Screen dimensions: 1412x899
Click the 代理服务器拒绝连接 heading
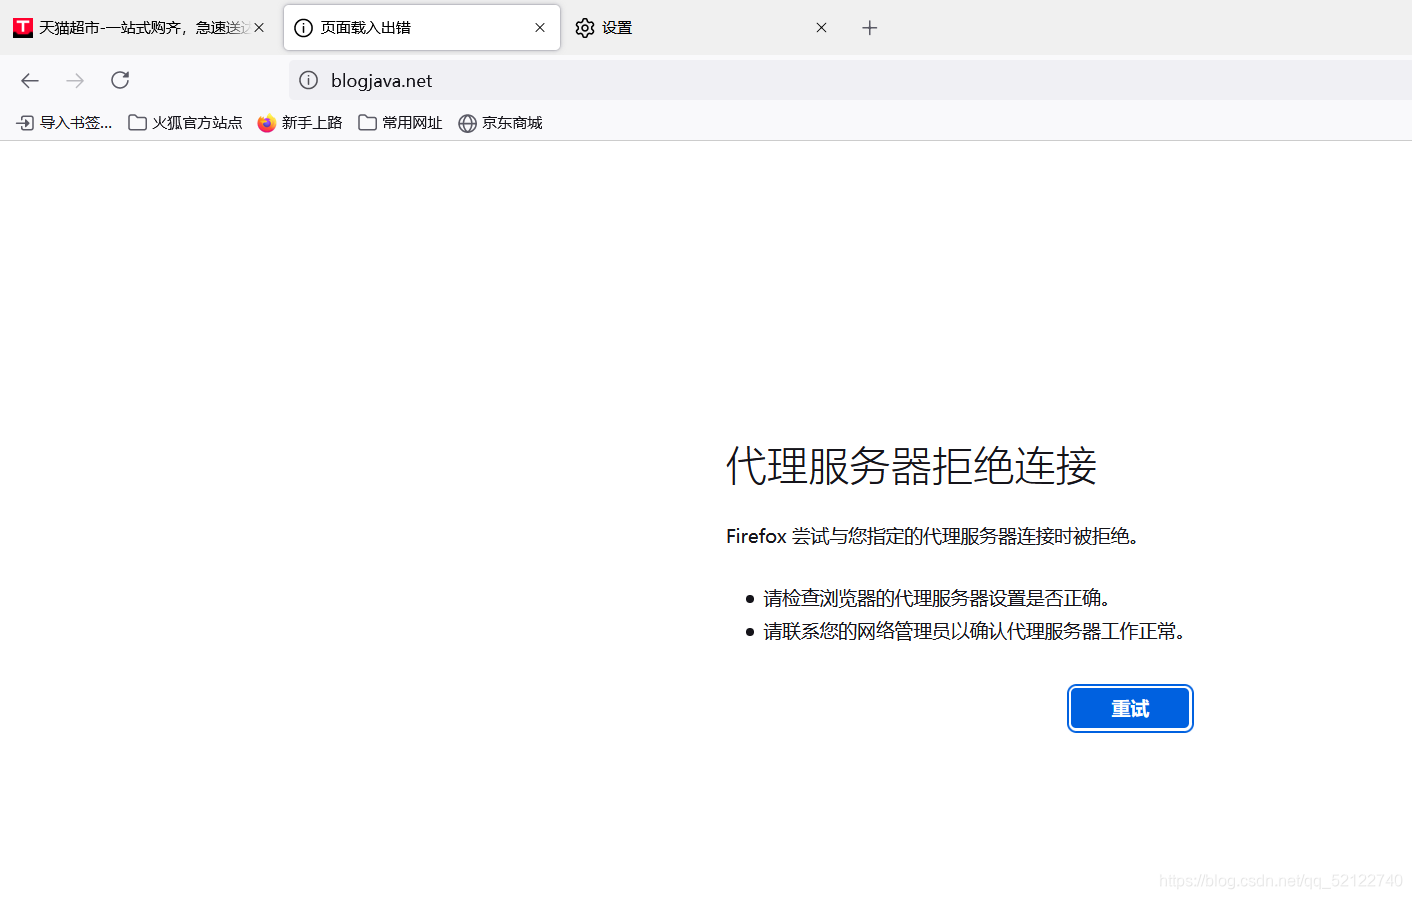pyautogui.click(x=911, y=466)
